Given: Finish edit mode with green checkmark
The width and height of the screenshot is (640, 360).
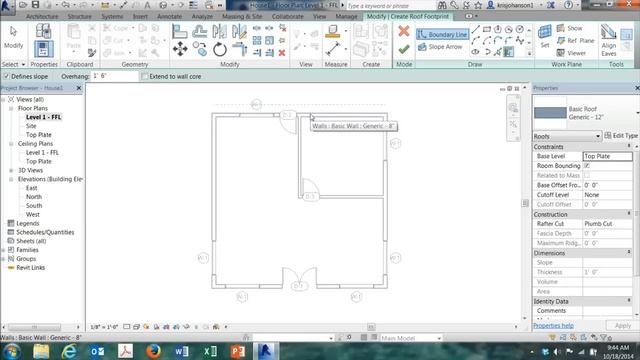Looking at the screenshot, I should click(404, 49).
